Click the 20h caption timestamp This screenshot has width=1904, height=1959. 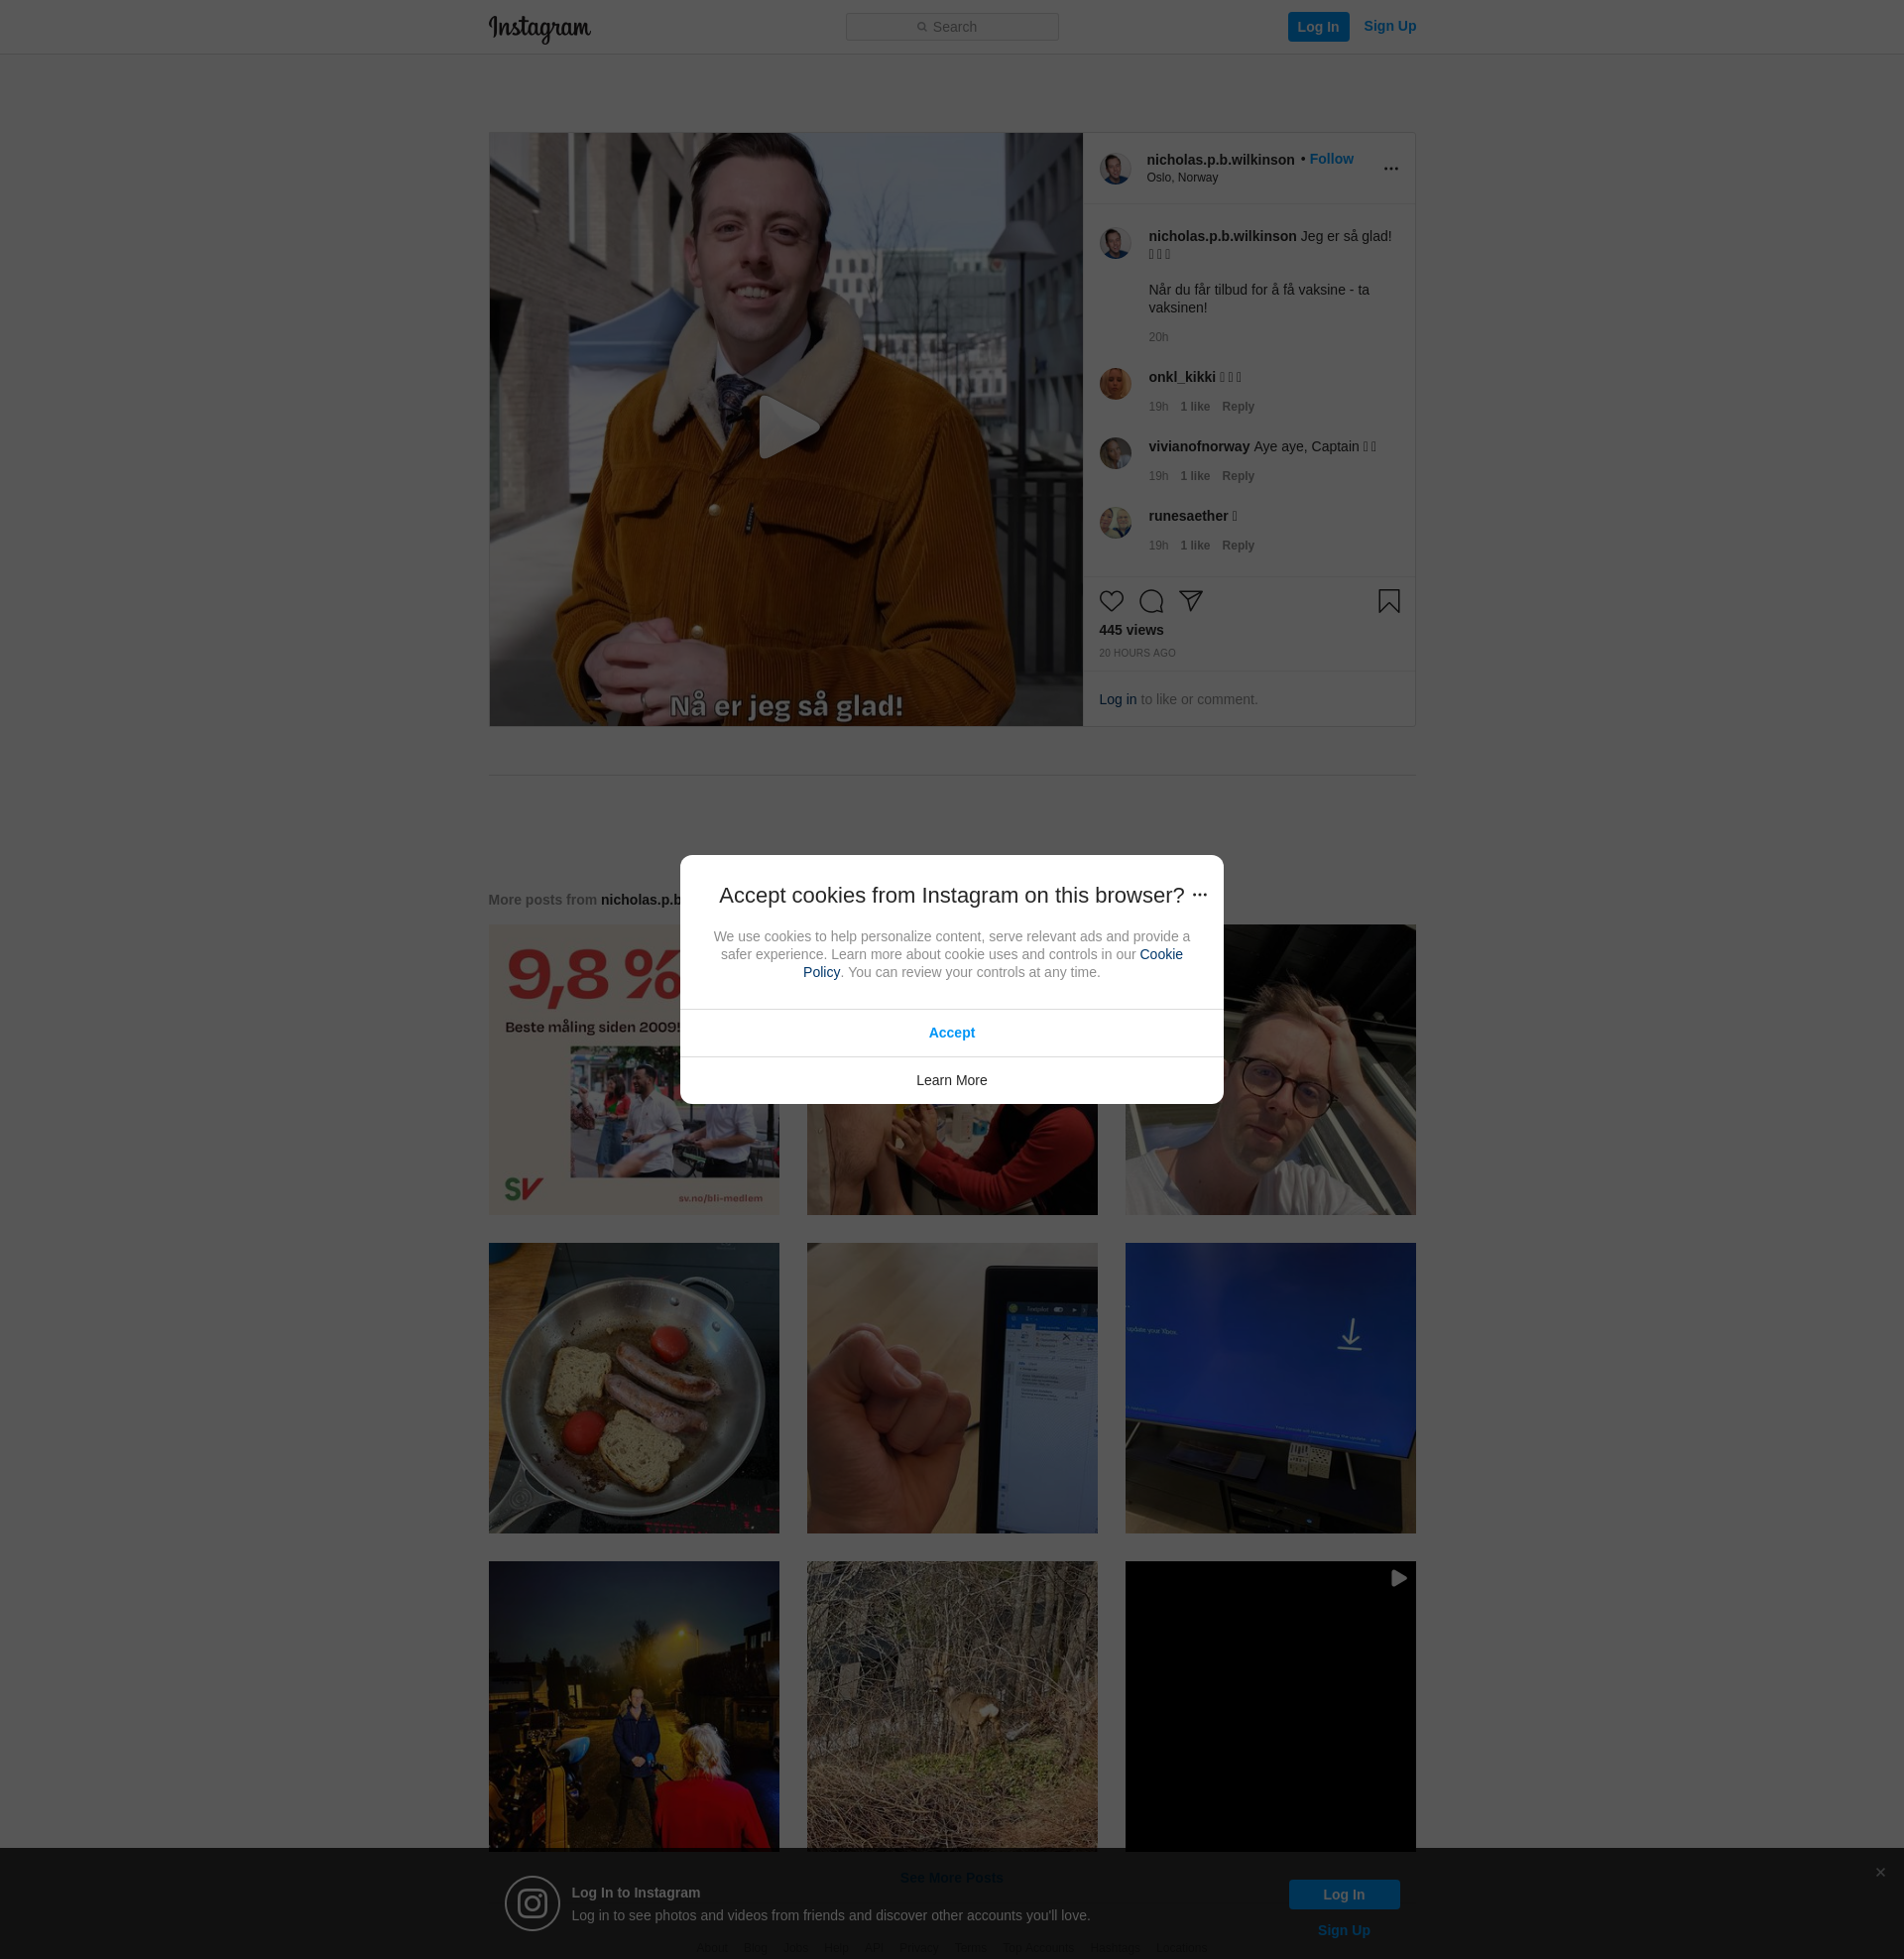pyautogui.click(x=1158, y=337)
